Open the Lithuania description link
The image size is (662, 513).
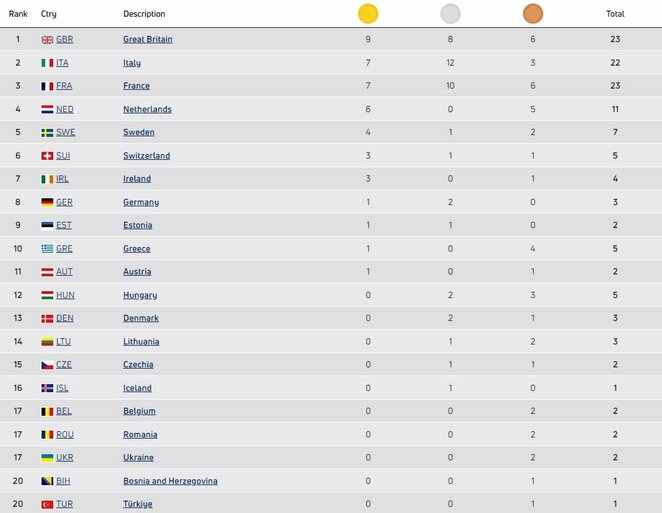[x=141, y=341]
